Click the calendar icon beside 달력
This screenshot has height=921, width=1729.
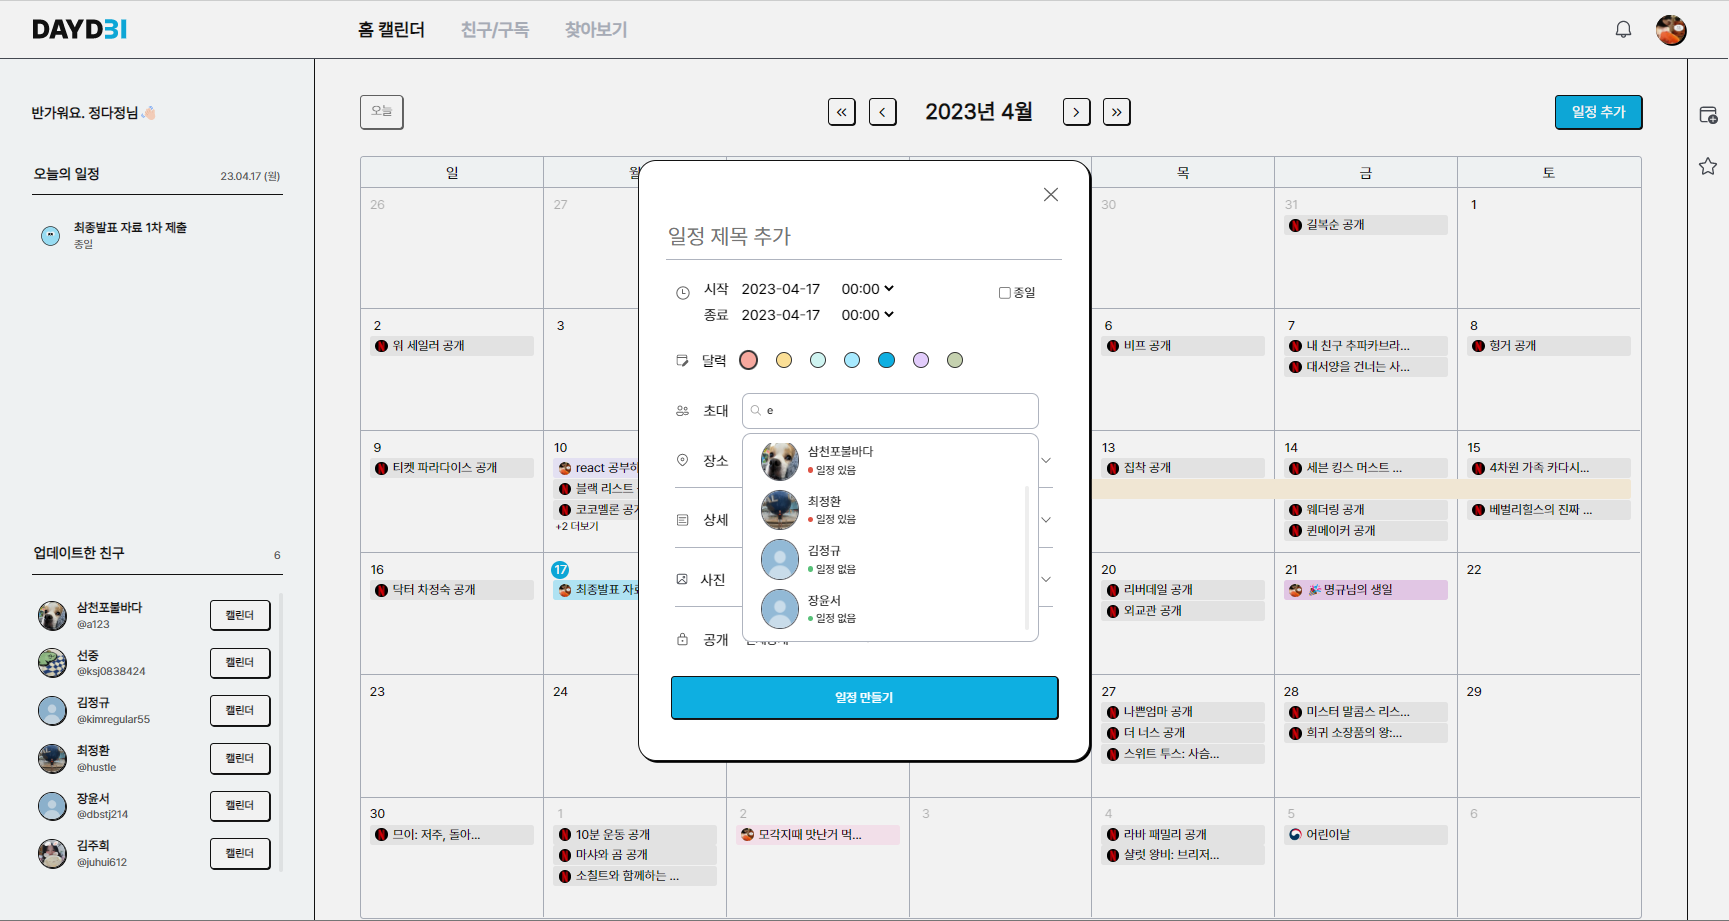click(x=683, y=360)
